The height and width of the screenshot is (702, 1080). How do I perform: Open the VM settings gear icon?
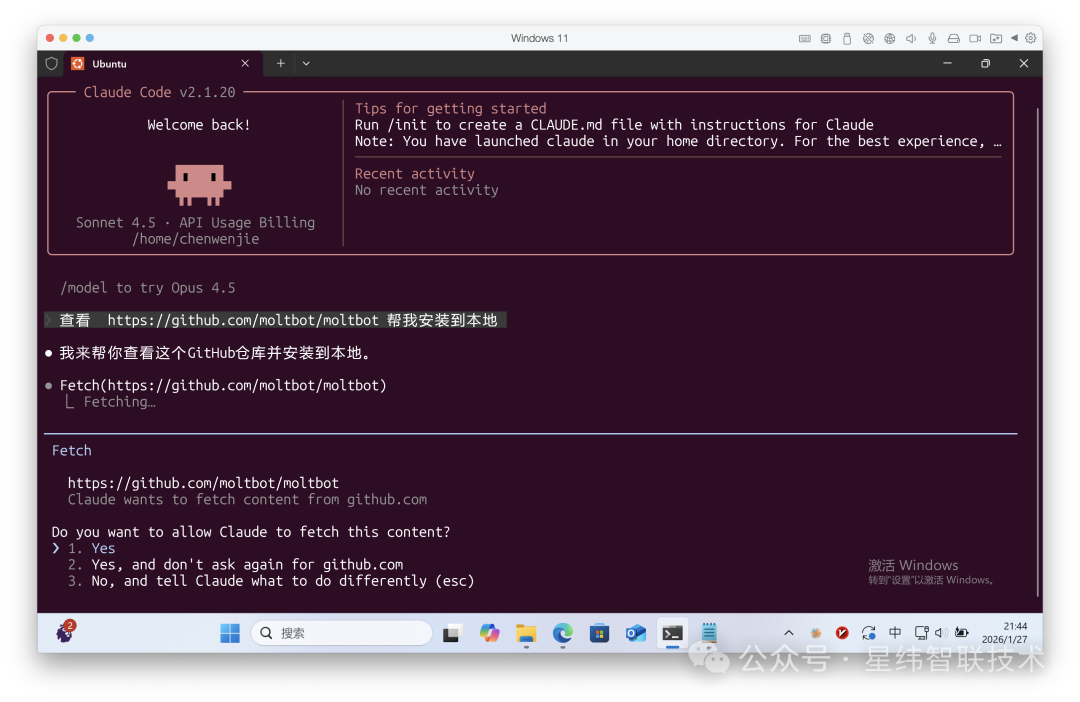pyautogui.click(x=1031, y=38)
